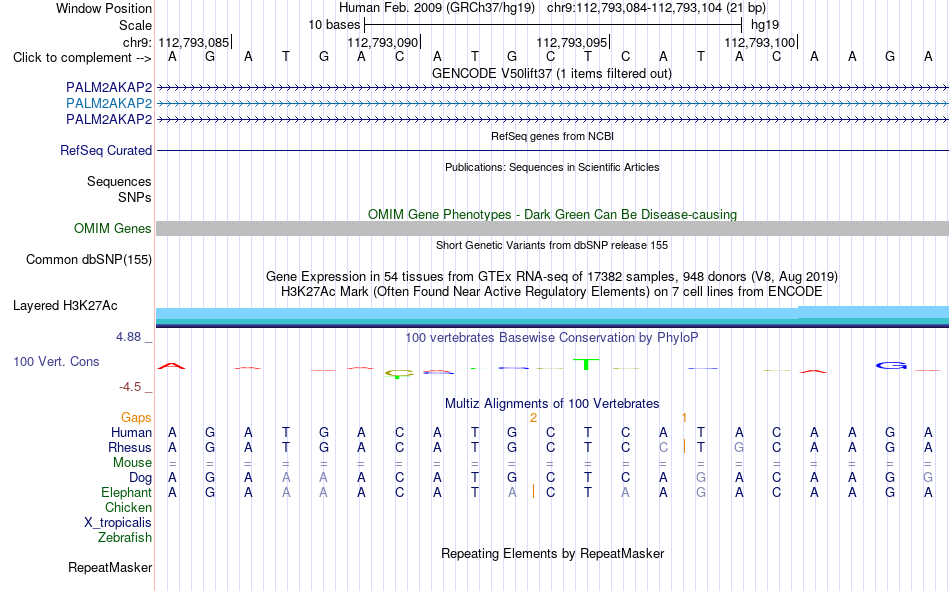Select the light-blue PALM2AKAP2 transcript label
950x591 pixels.
click(x=109, y=103)
